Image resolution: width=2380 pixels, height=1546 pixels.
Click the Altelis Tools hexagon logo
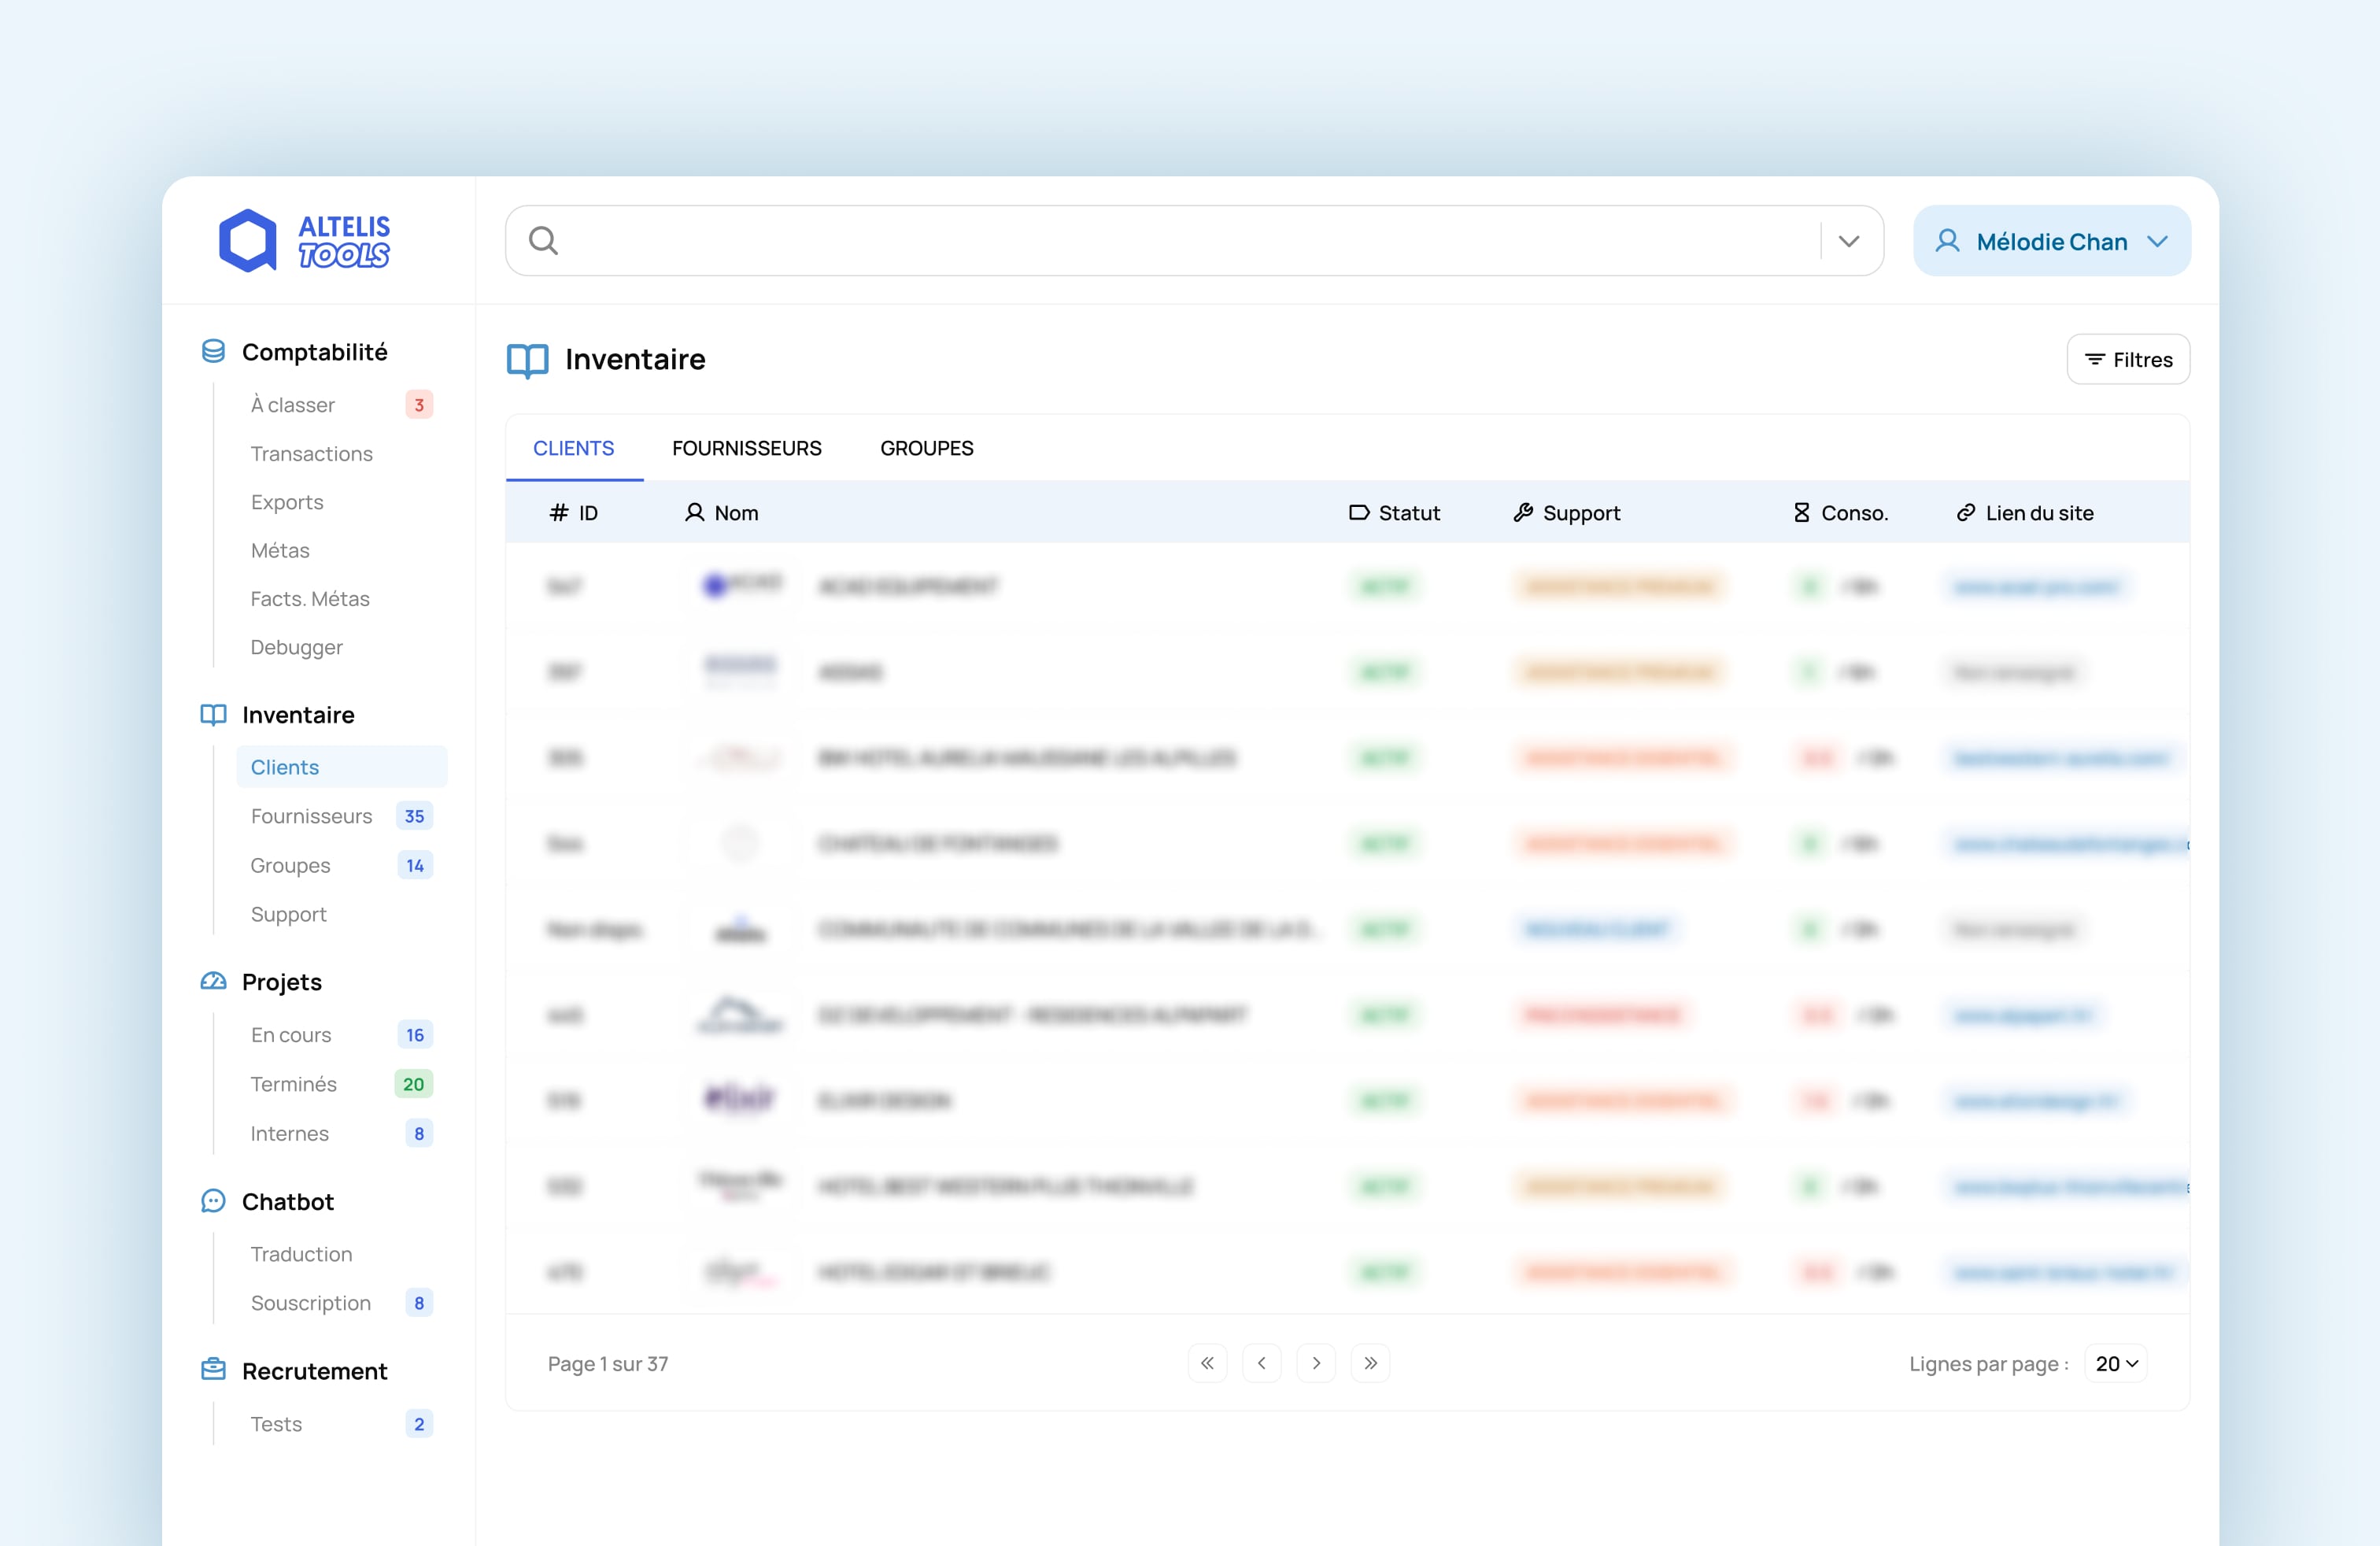(x=247, y=240)
